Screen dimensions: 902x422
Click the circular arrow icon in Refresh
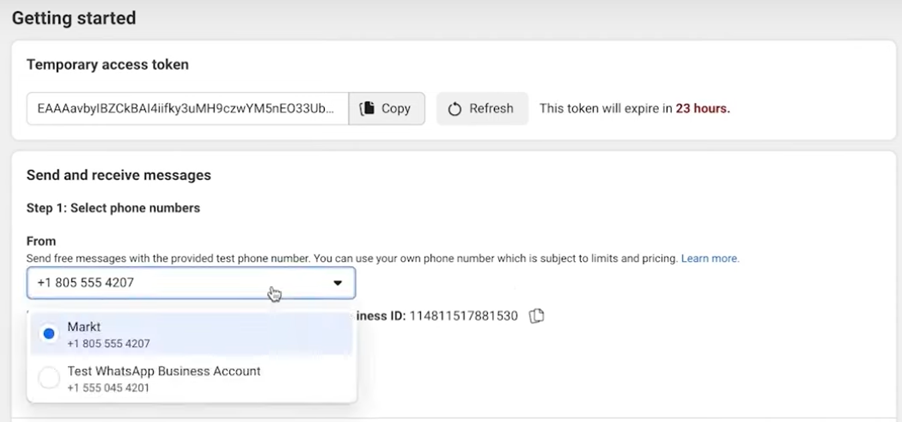point(454,109)
